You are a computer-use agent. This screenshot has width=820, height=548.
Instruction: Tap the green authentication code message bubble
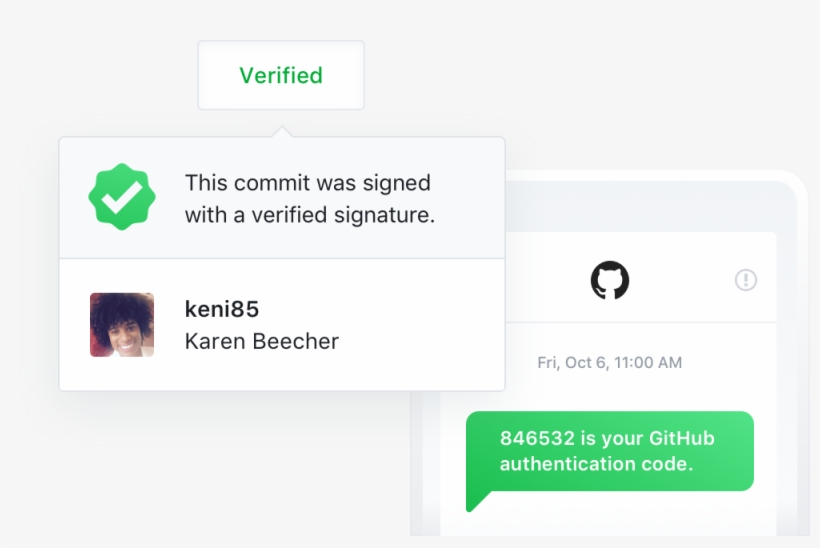coord(610,451)
